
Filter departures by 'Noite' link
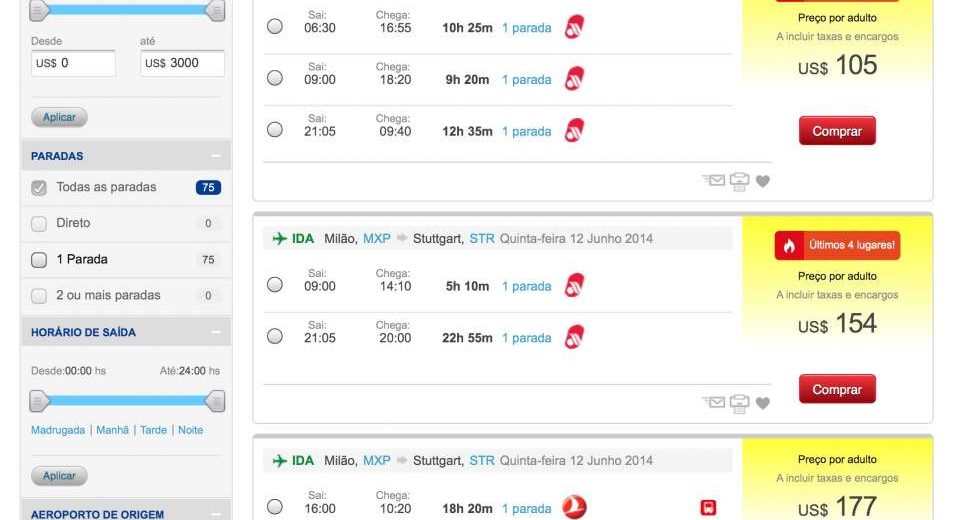tap(190, 430)
